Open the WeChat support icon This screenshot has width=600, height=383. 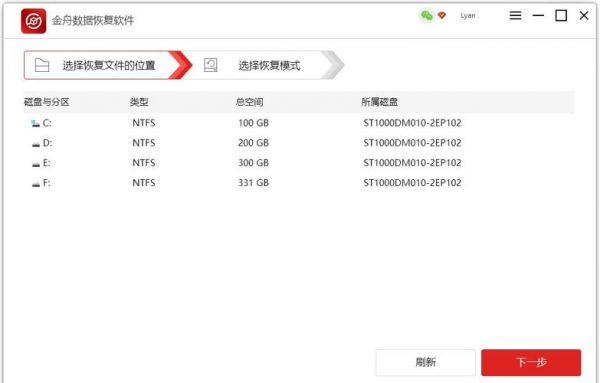[x=427, y=16]
